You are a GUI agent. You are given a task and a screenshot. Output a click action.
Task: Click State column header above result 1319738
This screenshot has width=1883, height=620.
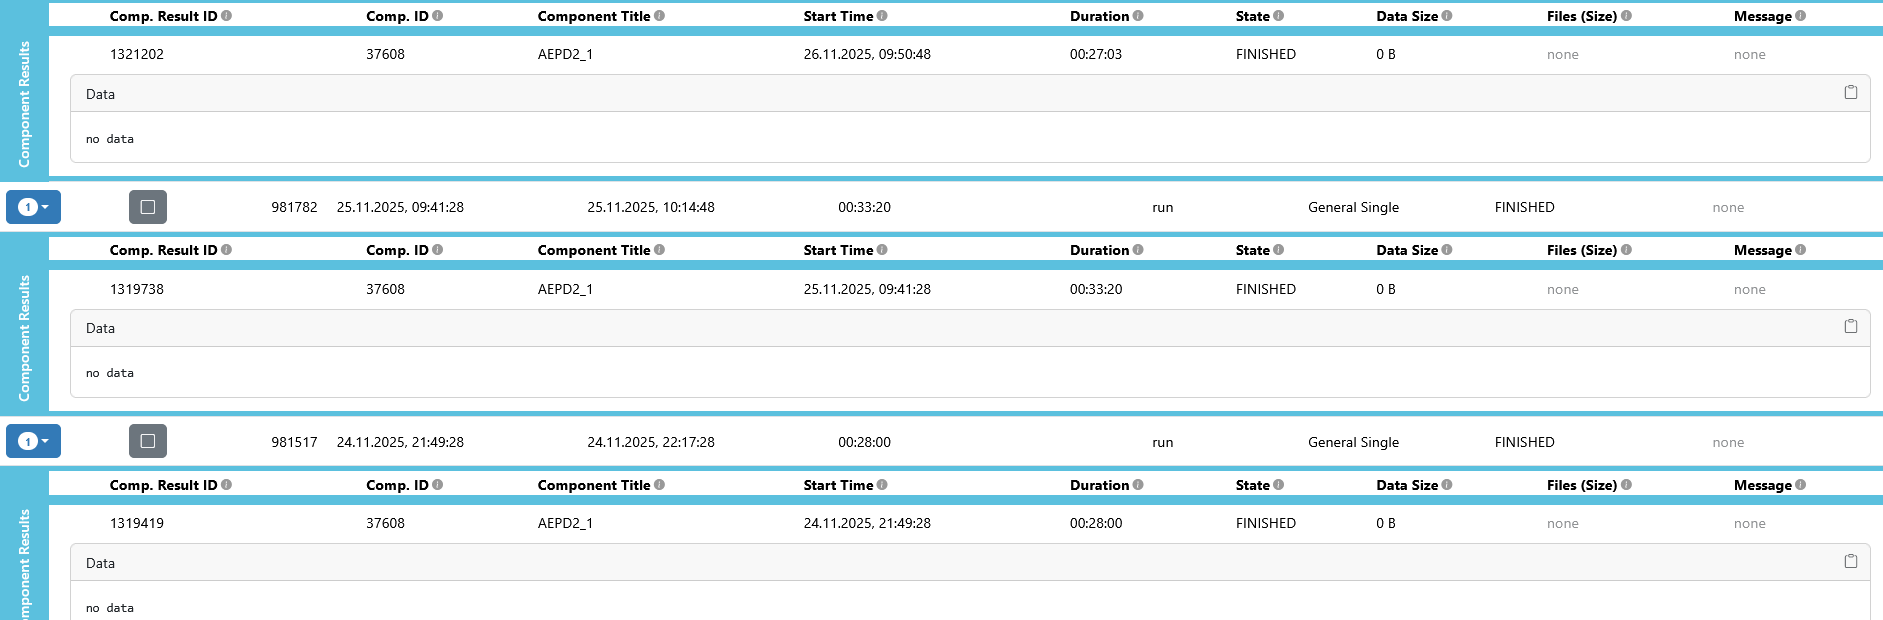(x=1252, y=250)
